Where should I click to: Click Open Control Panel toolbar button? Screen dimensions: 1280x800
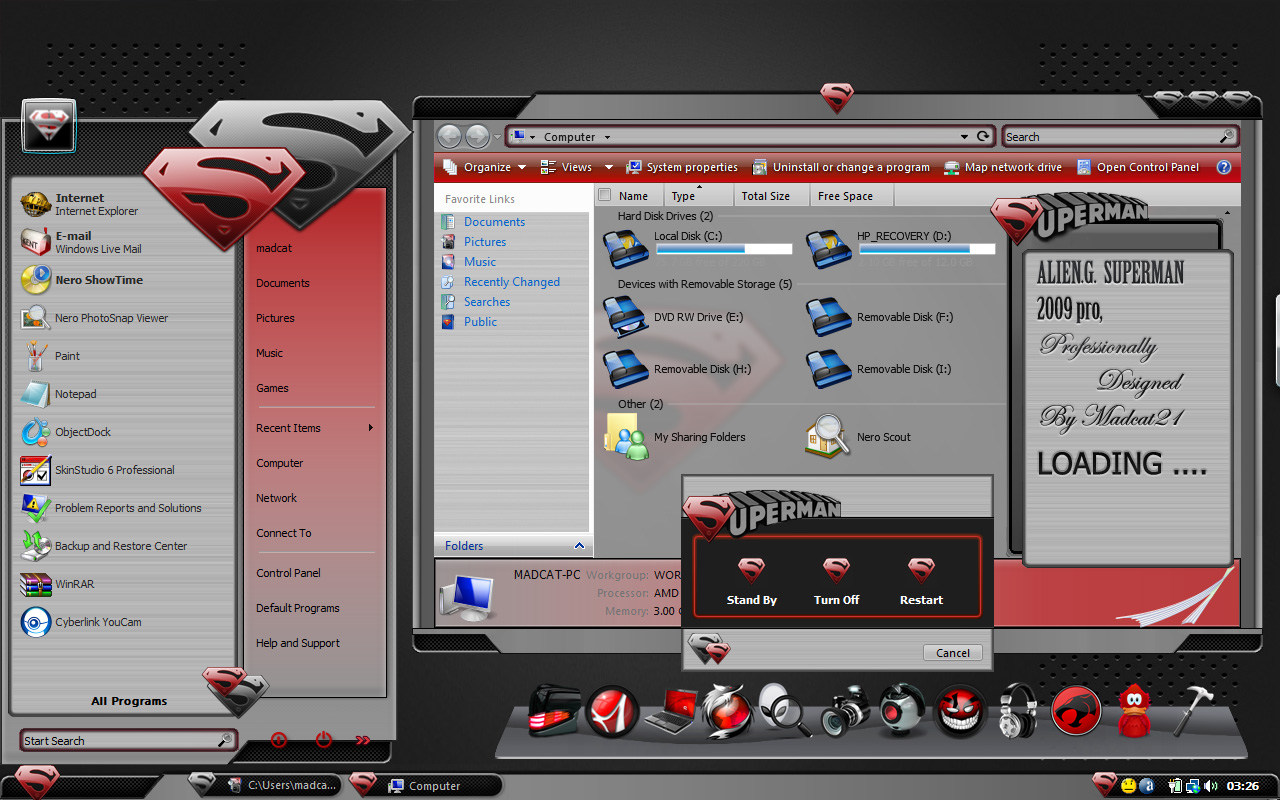1138,167
